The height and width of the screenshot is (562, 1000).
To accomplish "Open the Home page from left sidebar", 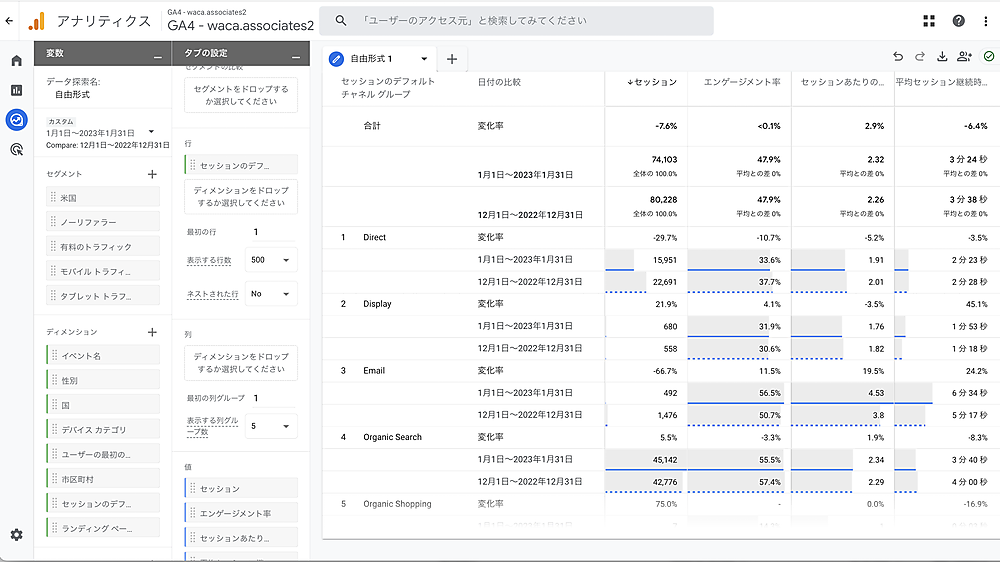I will tap(16, 61).
